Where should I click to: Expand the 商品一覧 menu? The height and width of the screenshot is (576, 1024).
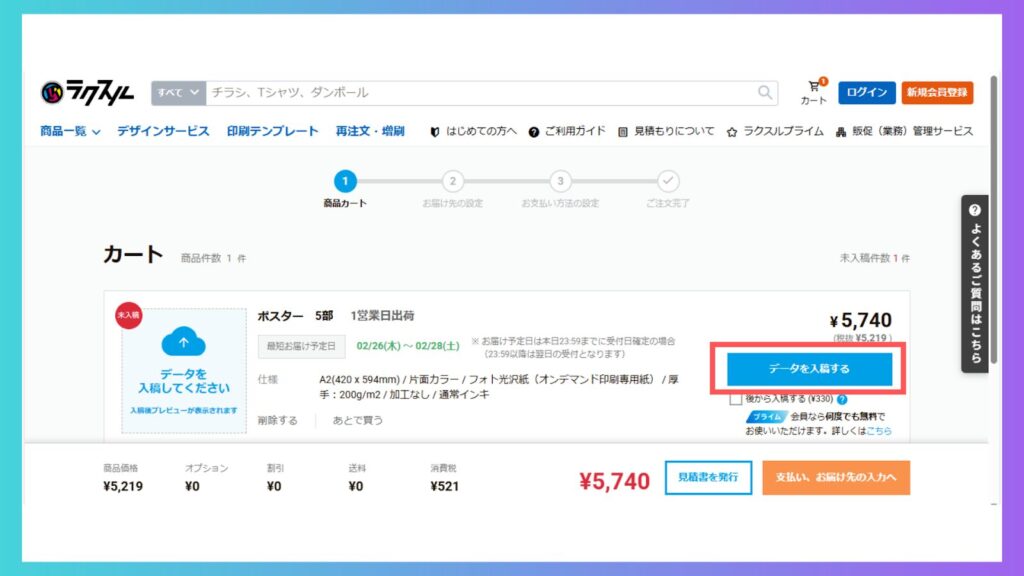(x=70, y=131)
